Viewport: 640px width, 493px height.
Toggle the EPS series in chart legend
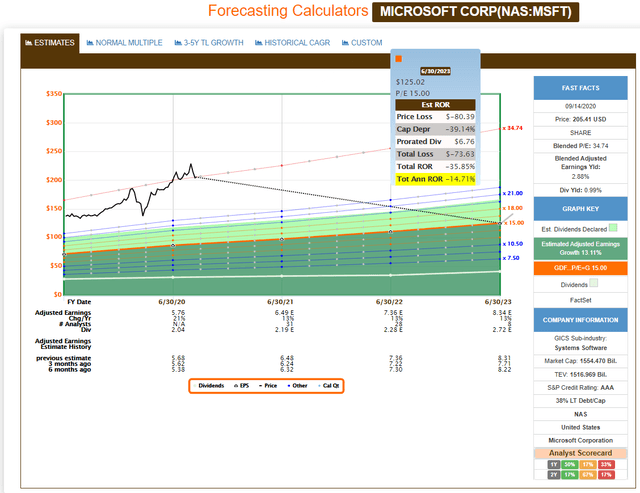click(244, 385)
